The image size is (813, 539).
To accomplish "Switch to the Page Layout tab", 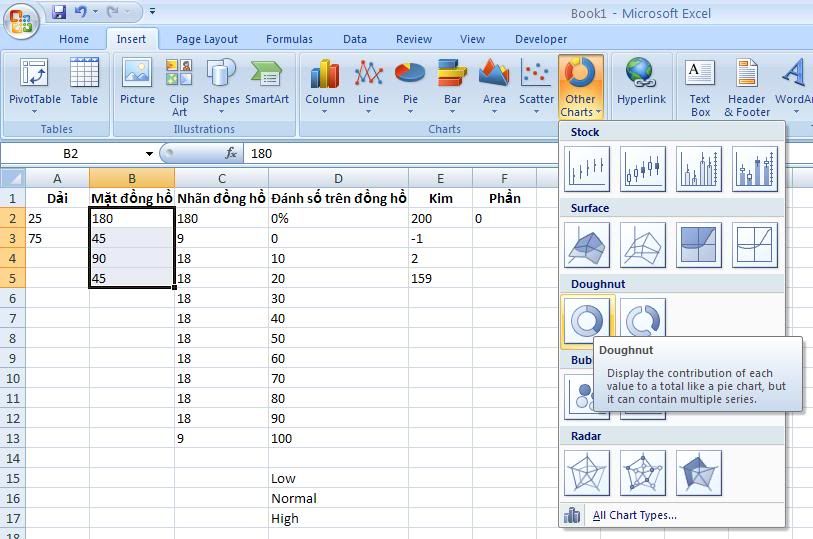I will 207,39.
